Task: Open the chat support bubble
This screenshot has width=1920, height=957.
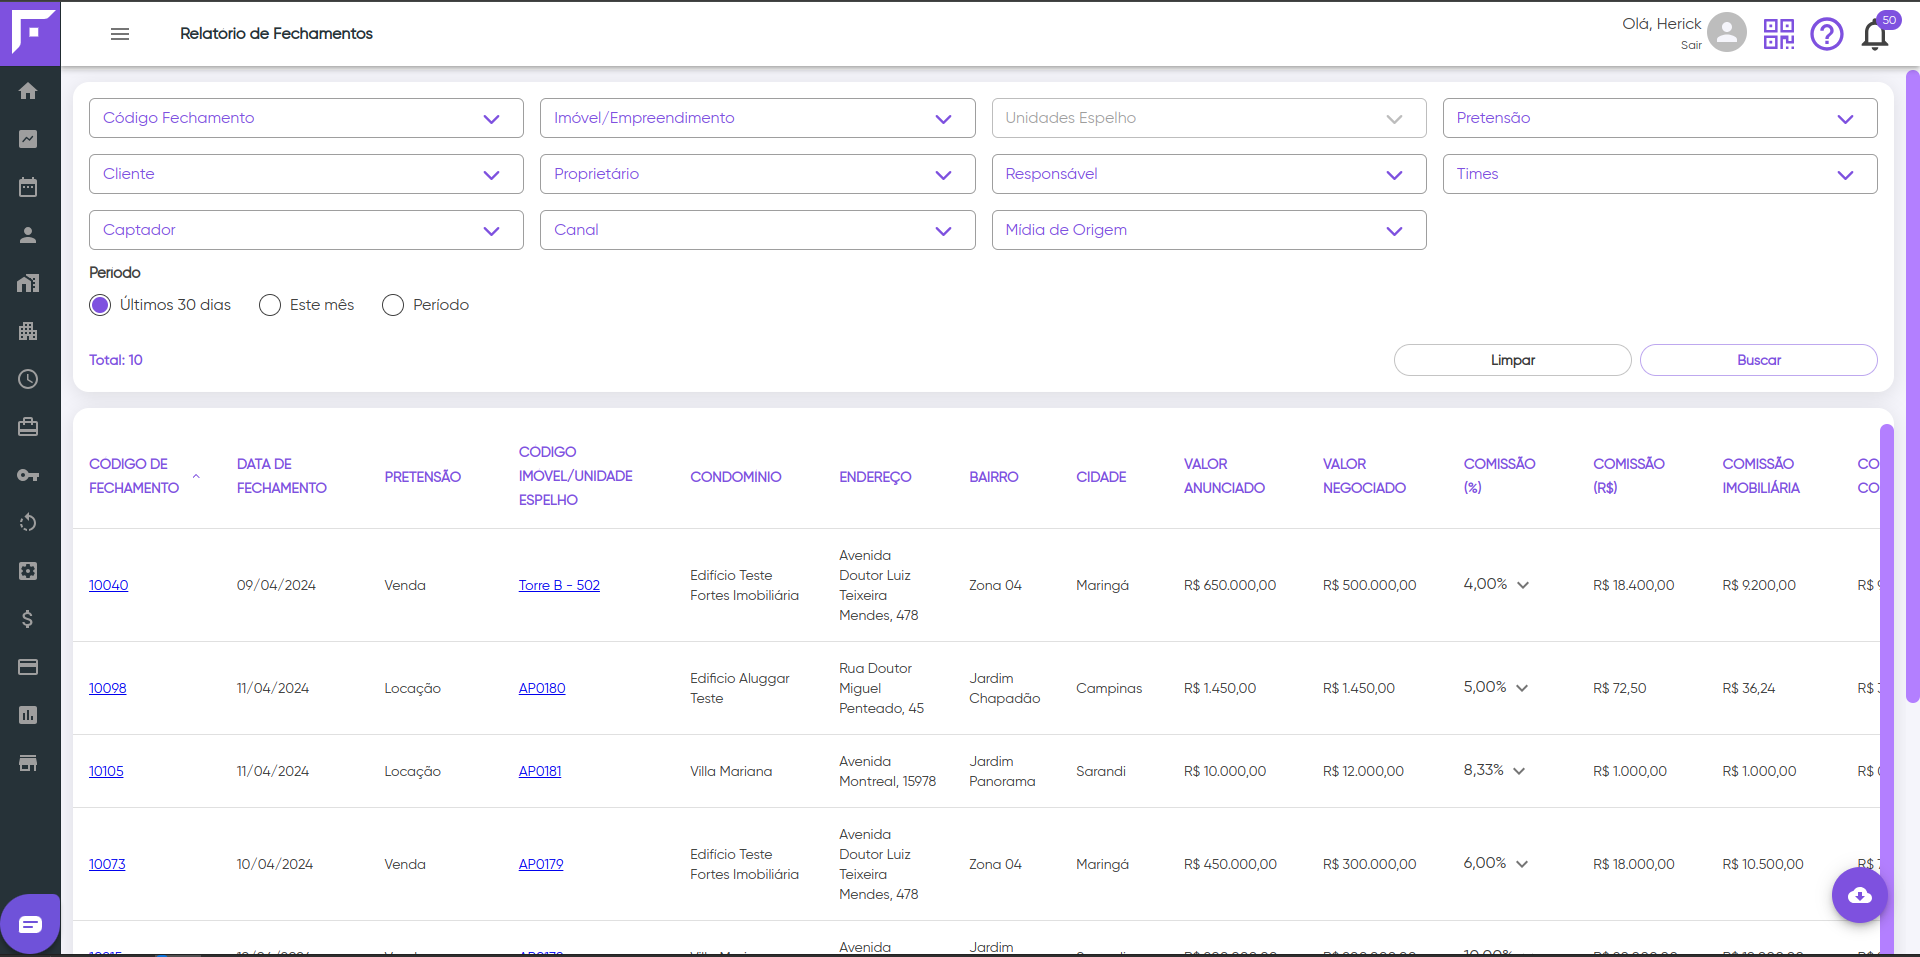Action: (30, 924)
